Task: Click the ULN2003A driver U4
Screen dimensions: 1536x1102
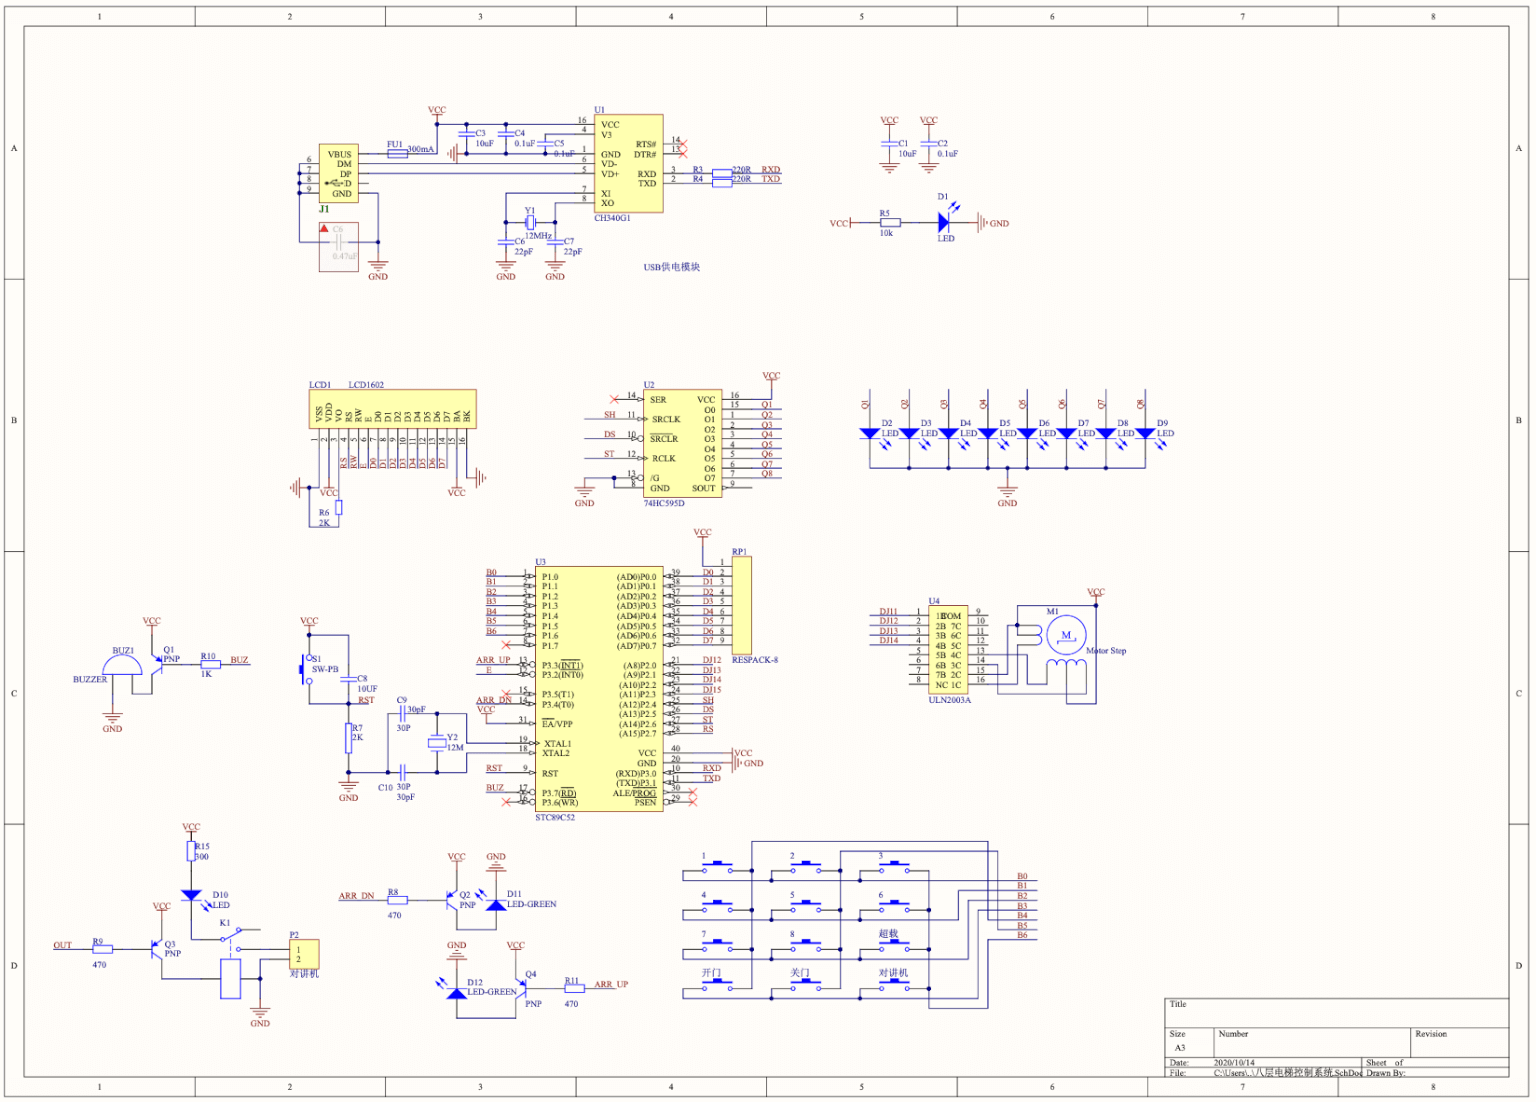Action: coord(948,650)
